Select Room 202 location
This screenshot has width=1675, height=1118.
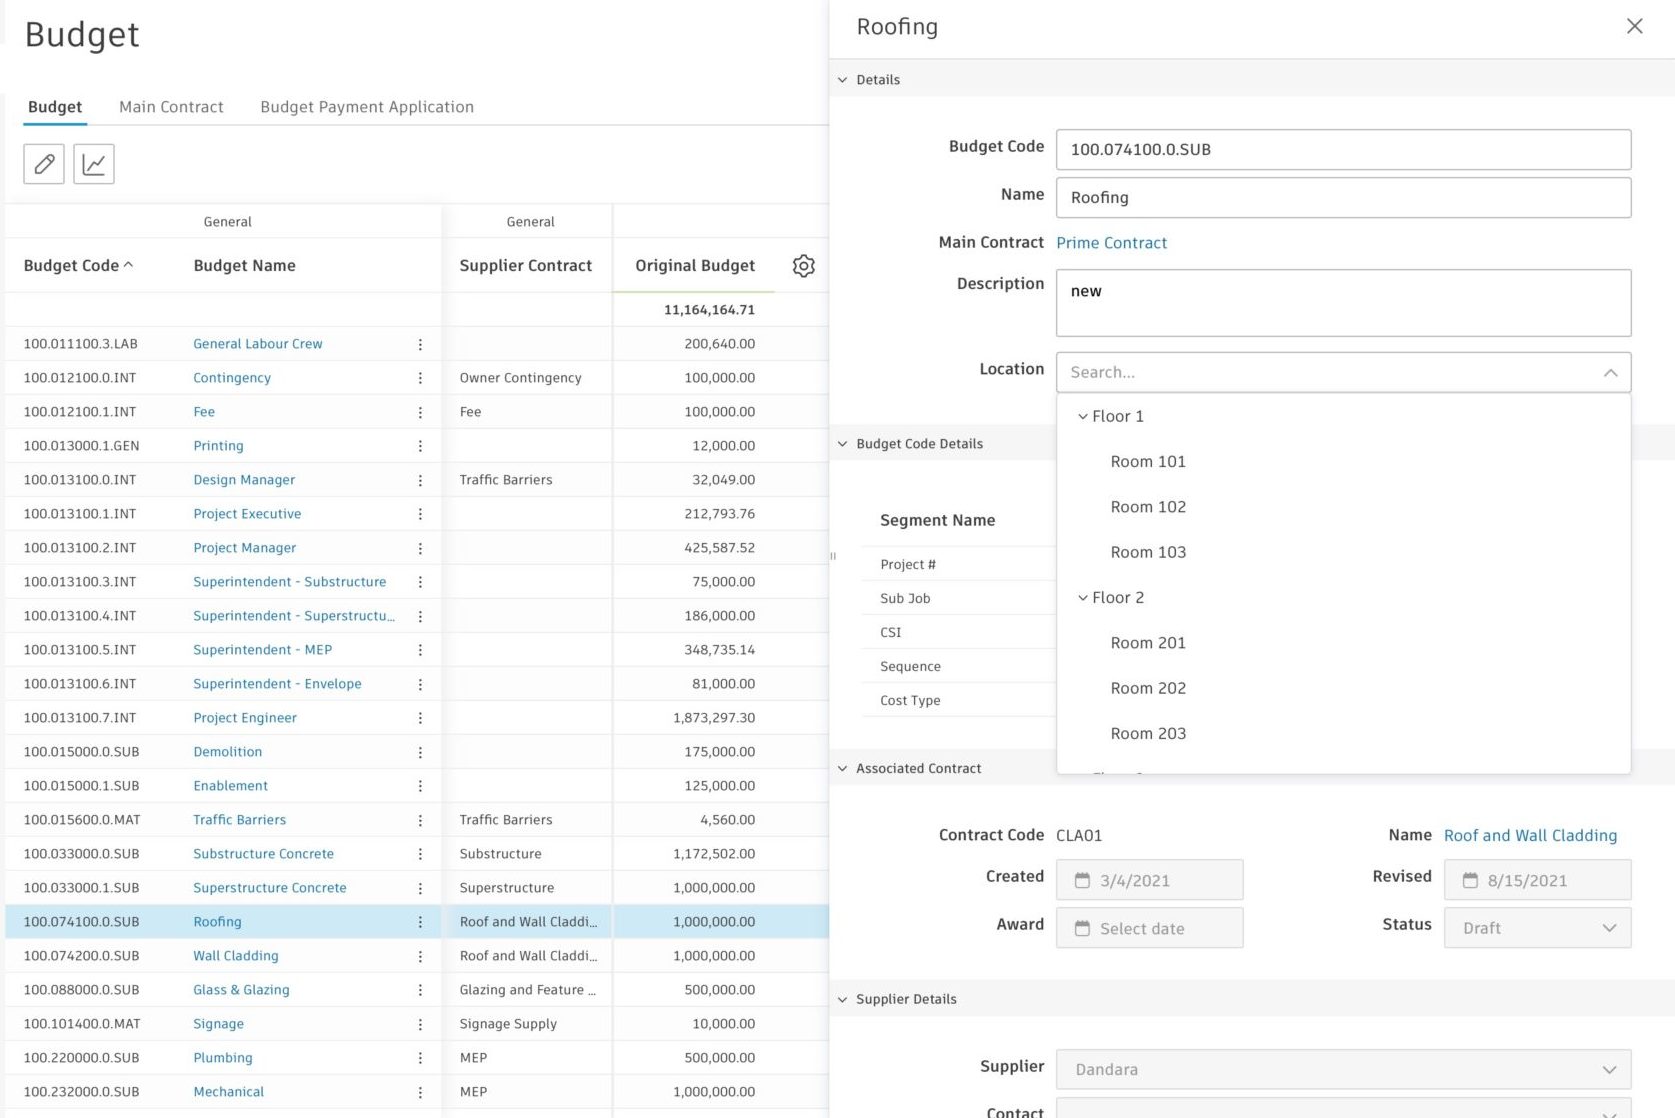(1148, 688)
